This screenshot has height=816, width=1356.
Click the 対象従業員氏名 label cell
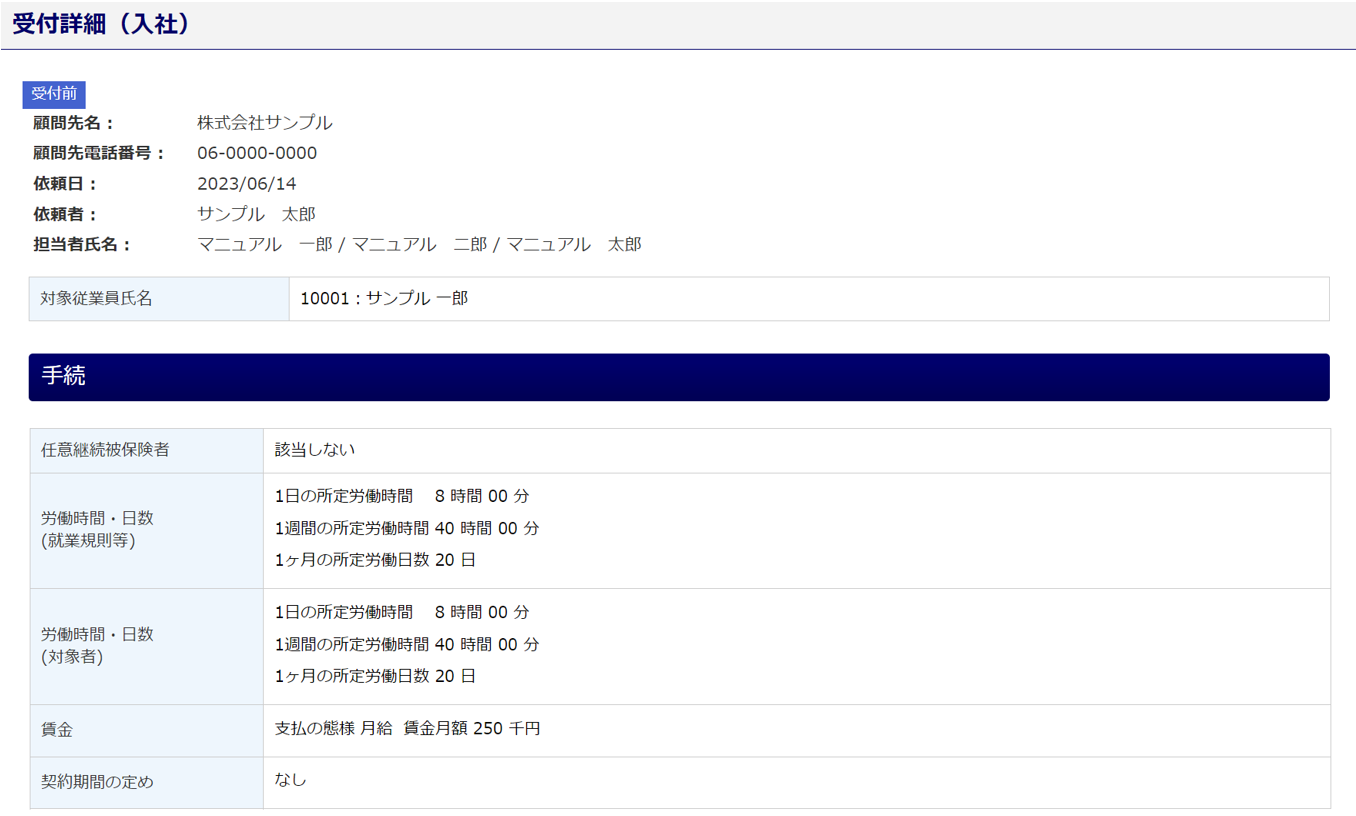coord(97,298)
